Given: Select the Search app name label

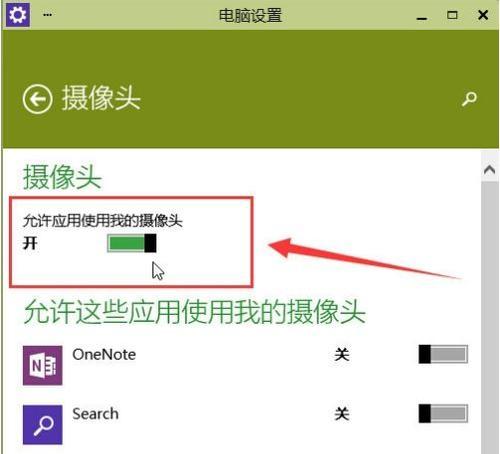Looking at the screenshot, I should point(95,414).
